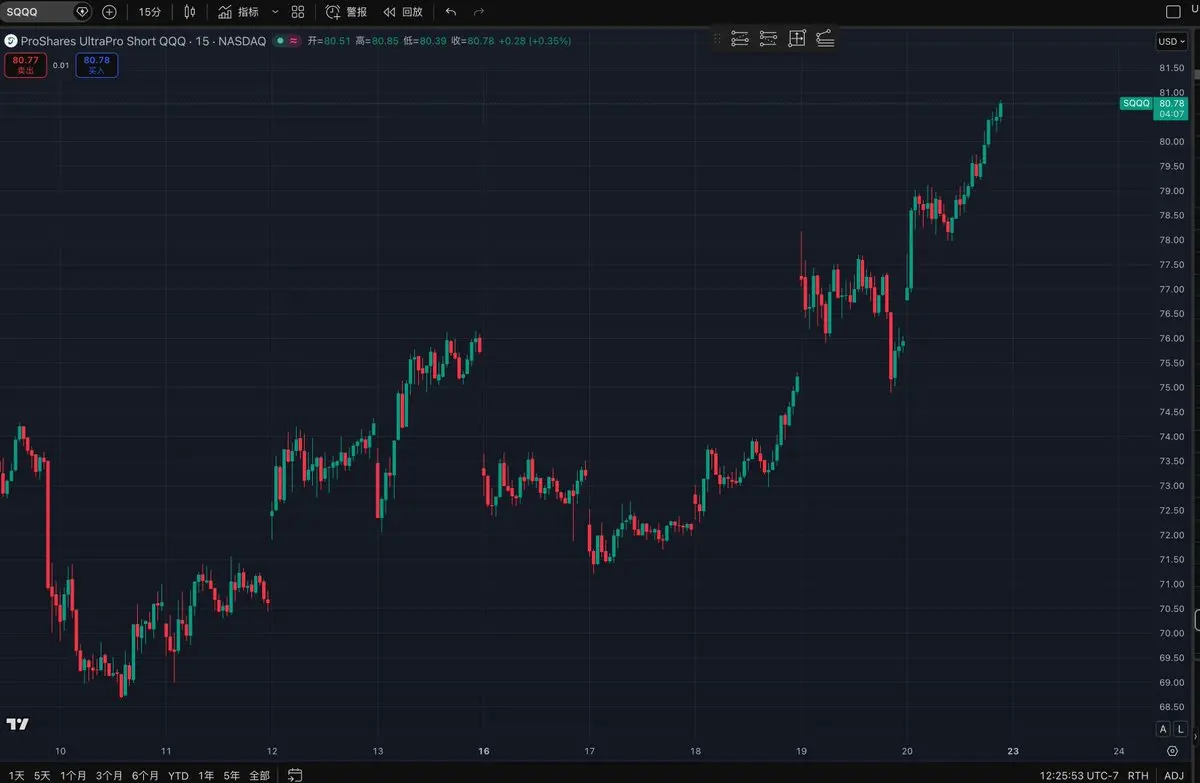
Task: Open chart settings gear icon
Action: click(x=1172, y=751)
